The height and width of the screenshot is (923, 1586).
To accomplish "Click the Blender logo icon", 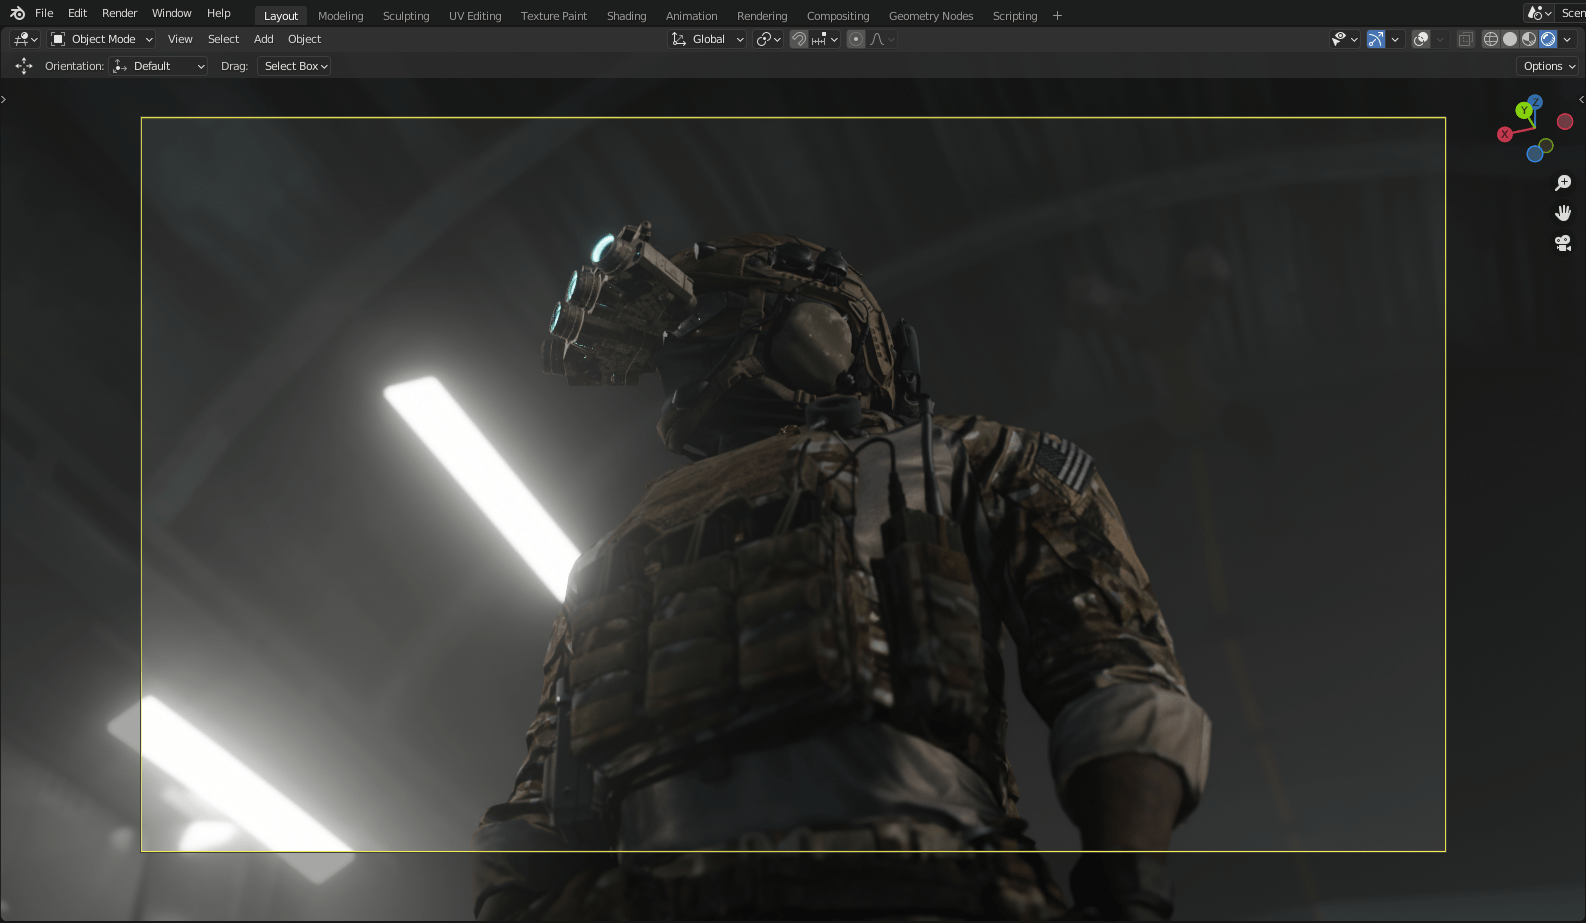I will click(17, 13).
